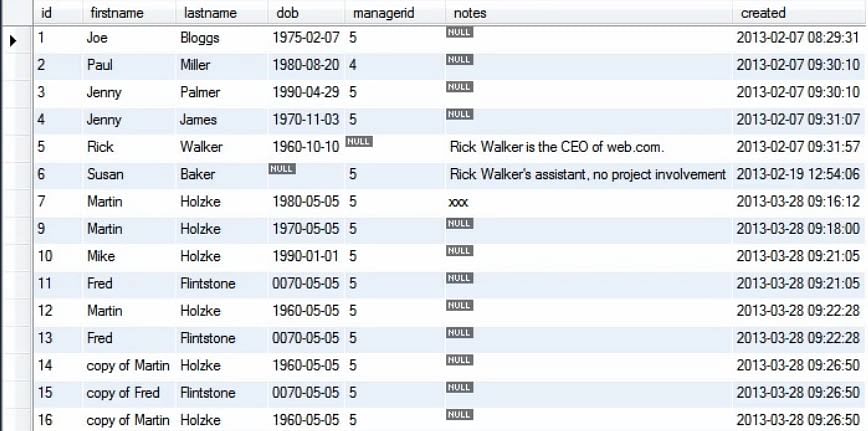This screenshot has width=868, height=431.
Task: Click the dob value 1980-05-05
Action: (x=306, y=201)
